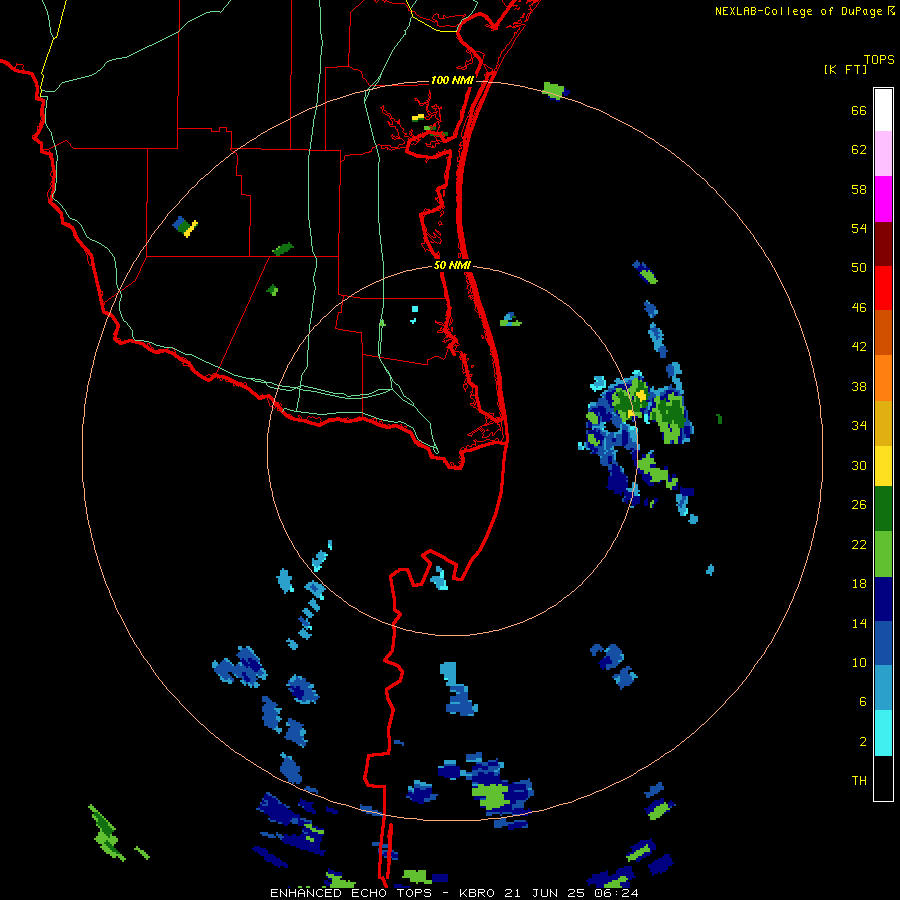Click the 54 value on legend
This screenshot has width=900, height=900.
tap(859, 228)
